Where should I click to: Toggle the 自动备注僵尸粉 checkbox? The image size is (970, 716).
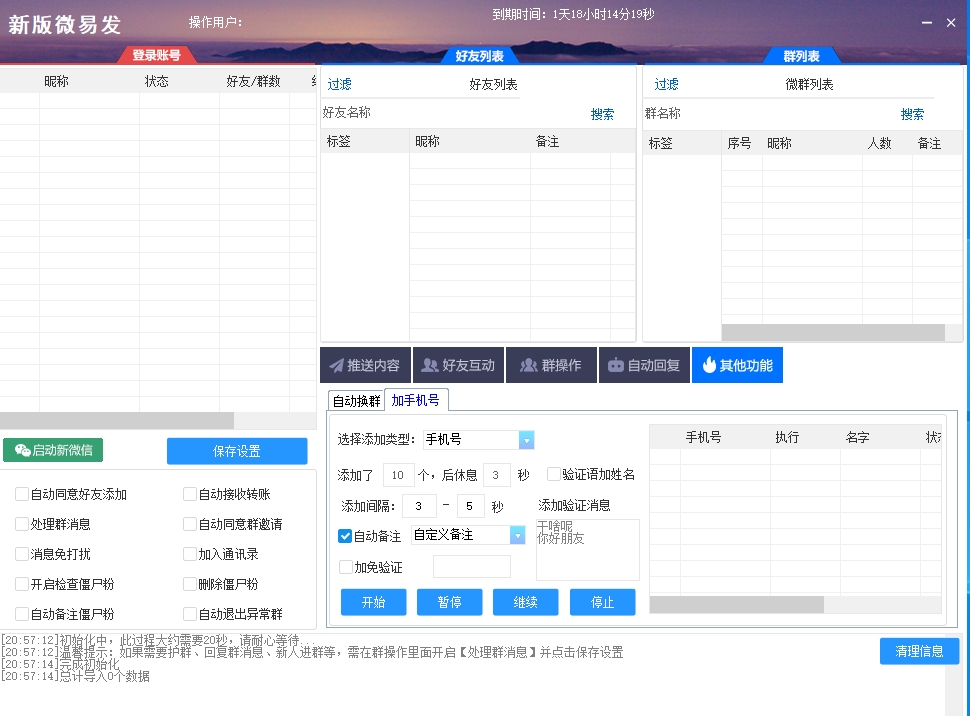click(22, 614)
